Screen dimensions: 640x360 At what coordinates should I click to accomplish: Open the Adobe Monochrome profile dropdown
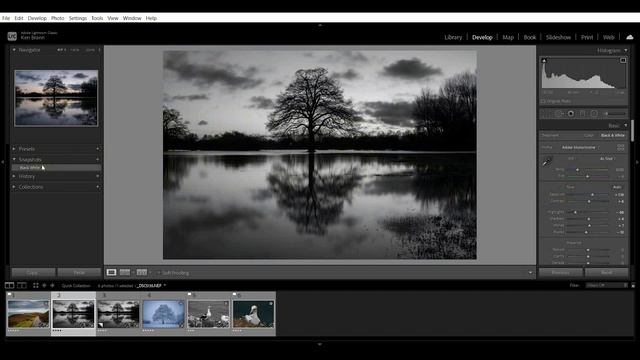click(581, 147)
